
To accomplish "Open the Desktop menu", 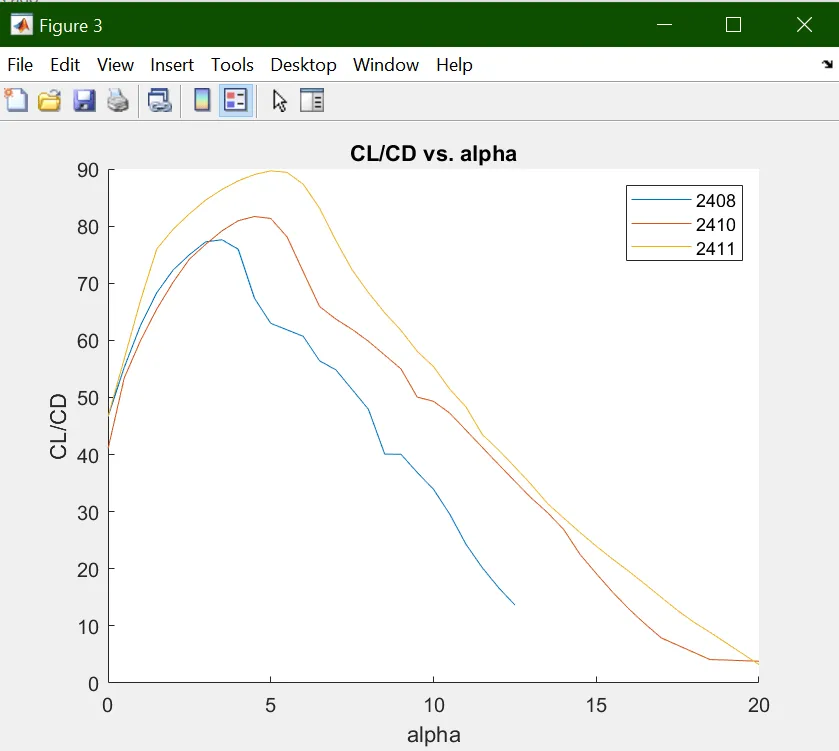I will 303,65.
